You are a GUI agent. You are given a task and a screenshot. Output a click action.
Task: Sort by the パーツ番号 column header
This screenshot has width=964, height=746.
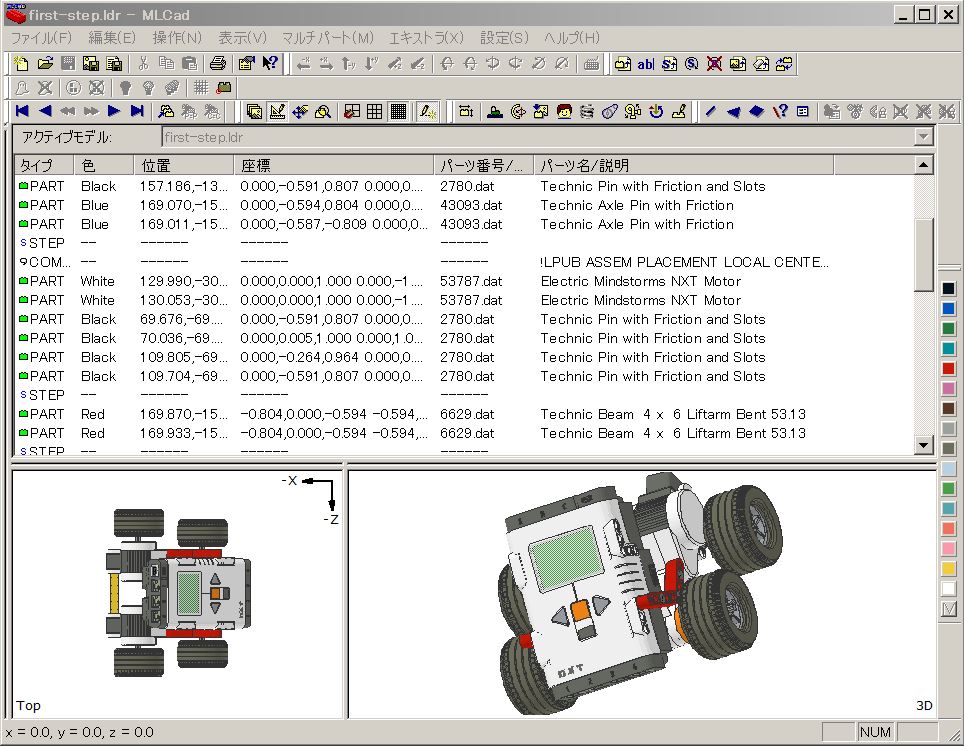pos(484,165)
